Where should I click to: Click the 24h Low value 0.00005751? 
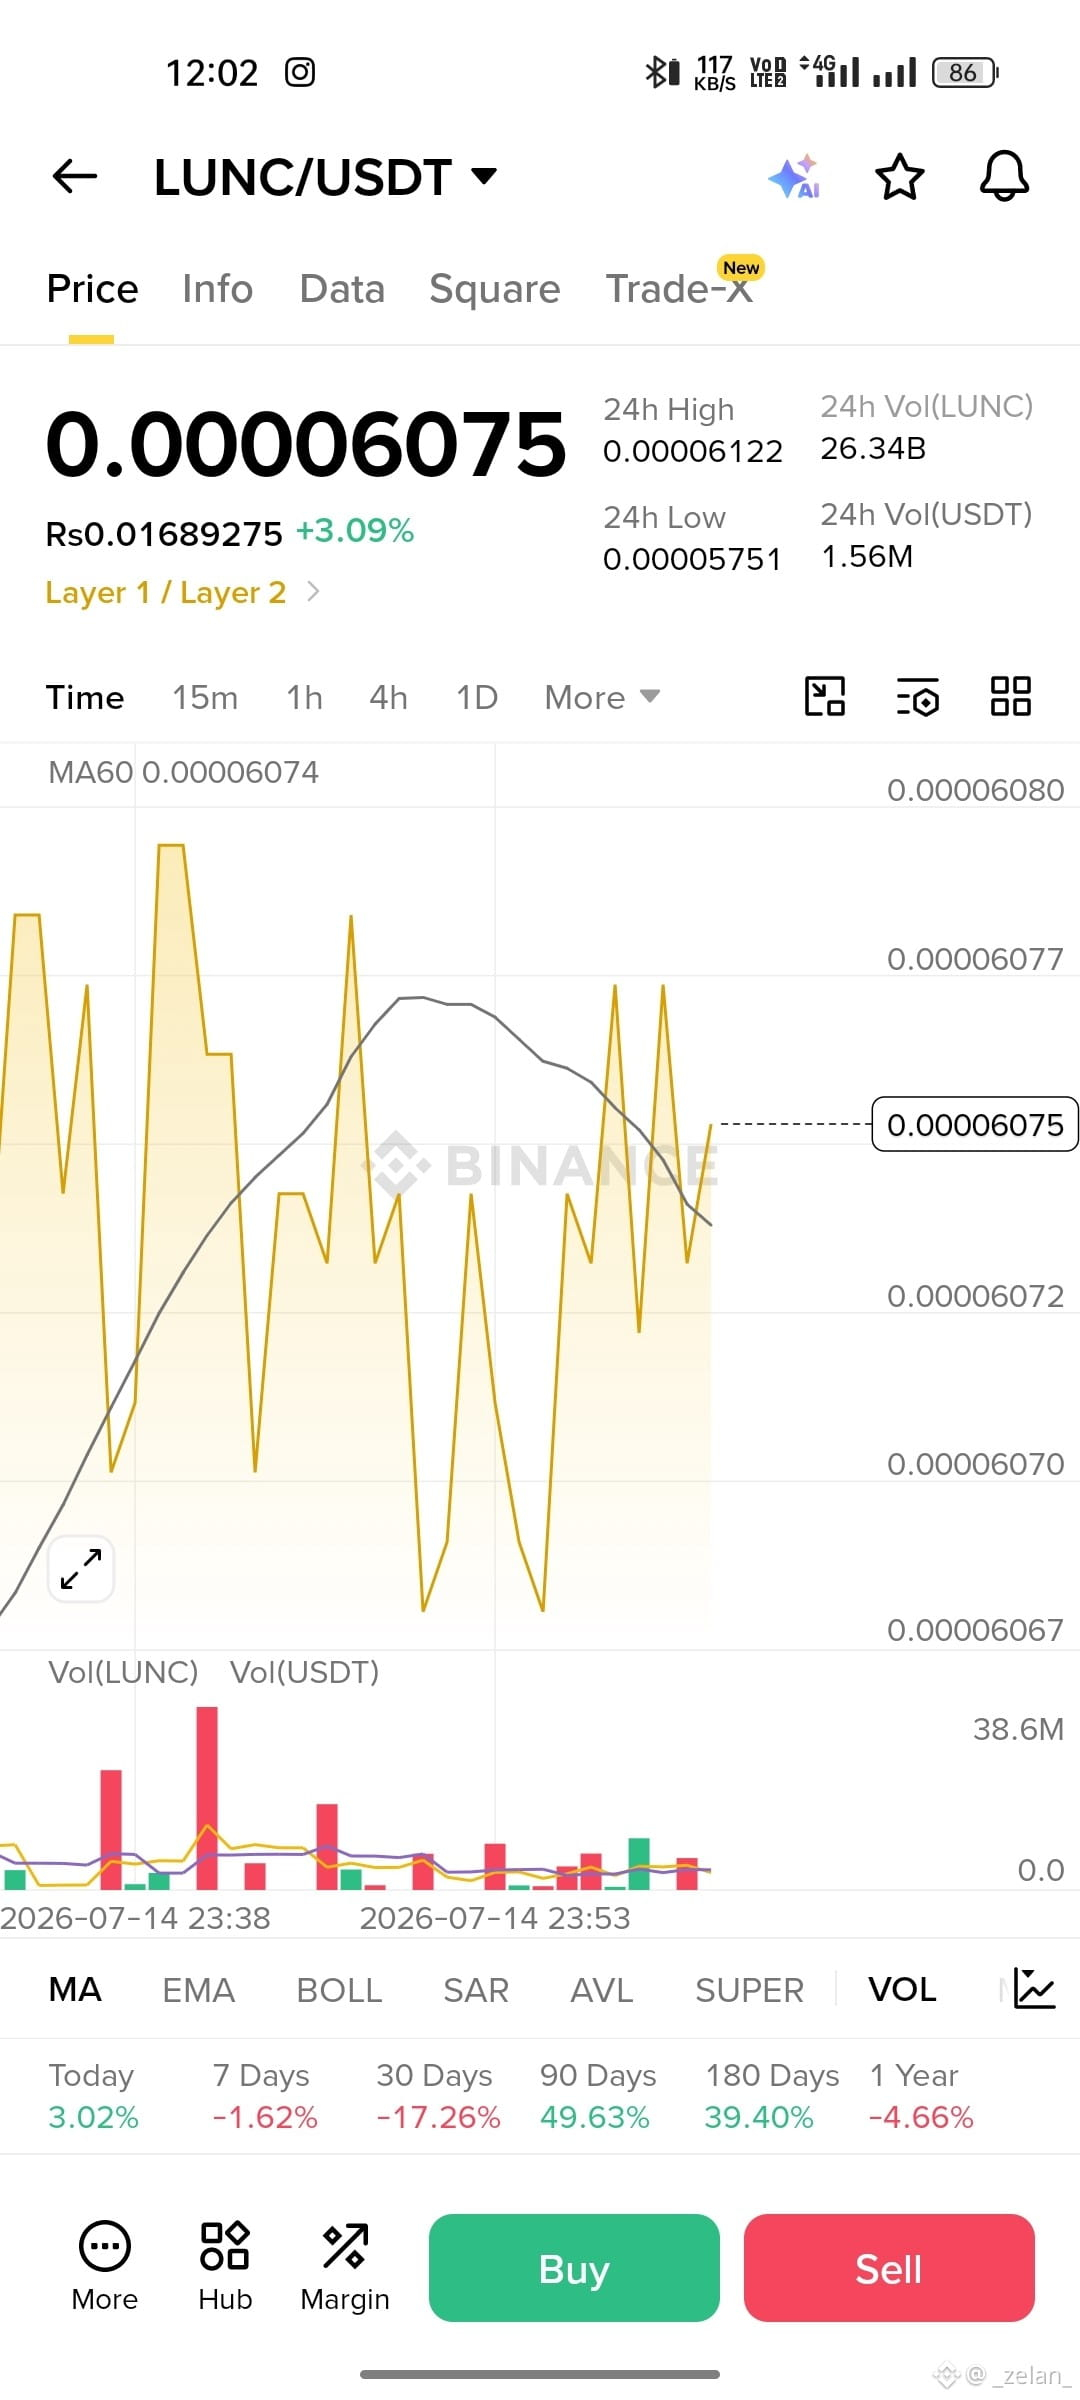click(x=692, y=559)
